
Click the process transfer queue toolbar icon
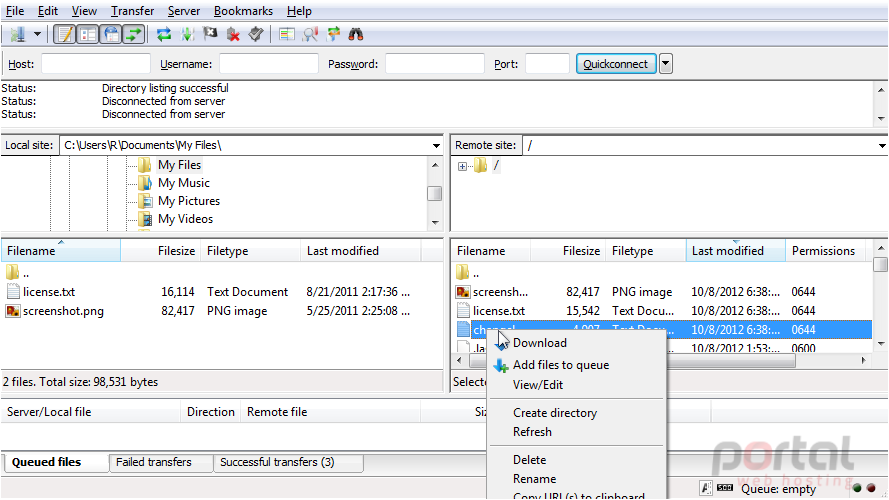pos(187,35)
